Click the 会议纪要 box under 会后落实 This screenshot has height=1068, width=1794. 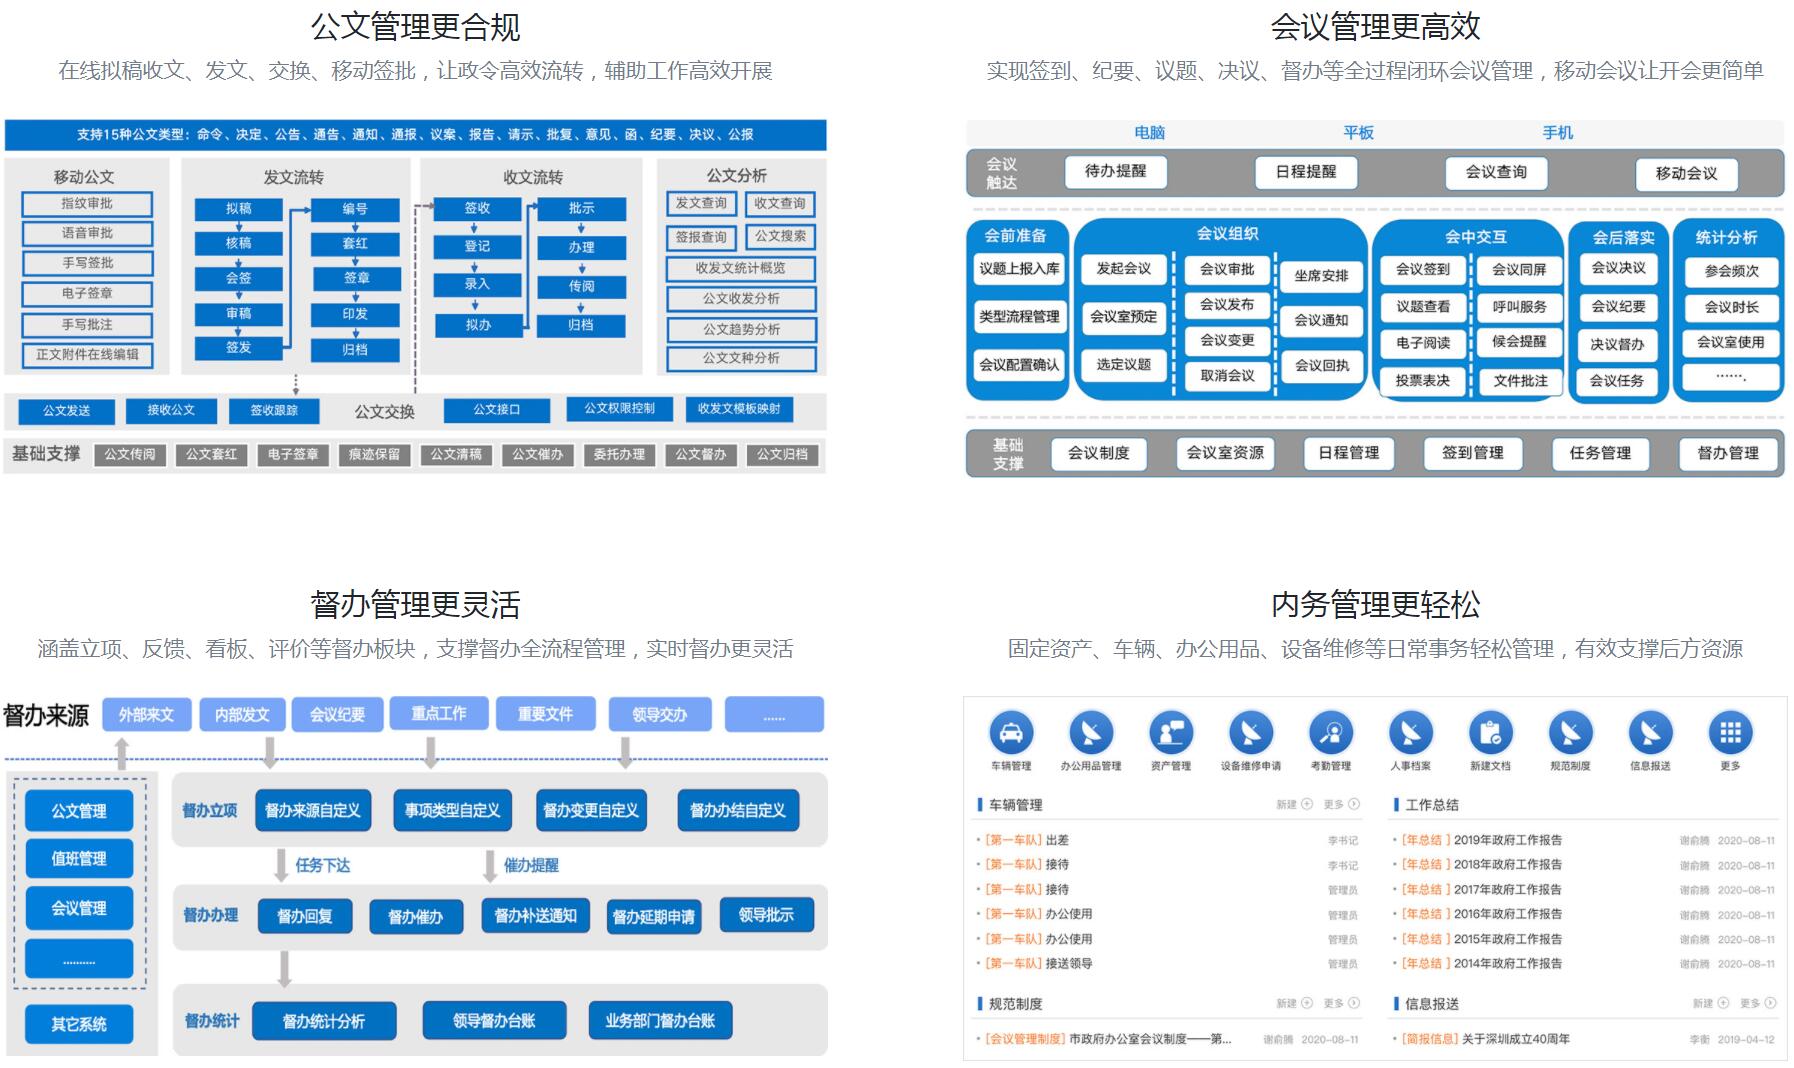(x=1618, y=307)
